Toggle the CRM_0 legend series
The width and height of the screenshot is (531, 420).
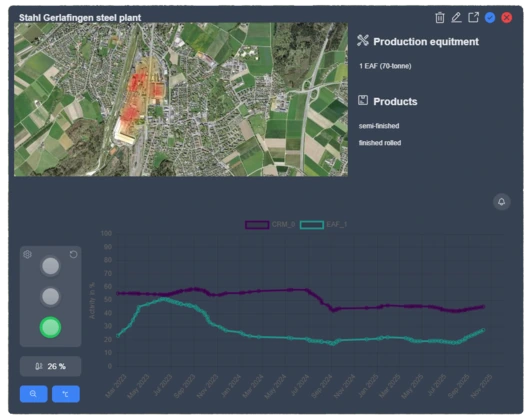(270, 225)
